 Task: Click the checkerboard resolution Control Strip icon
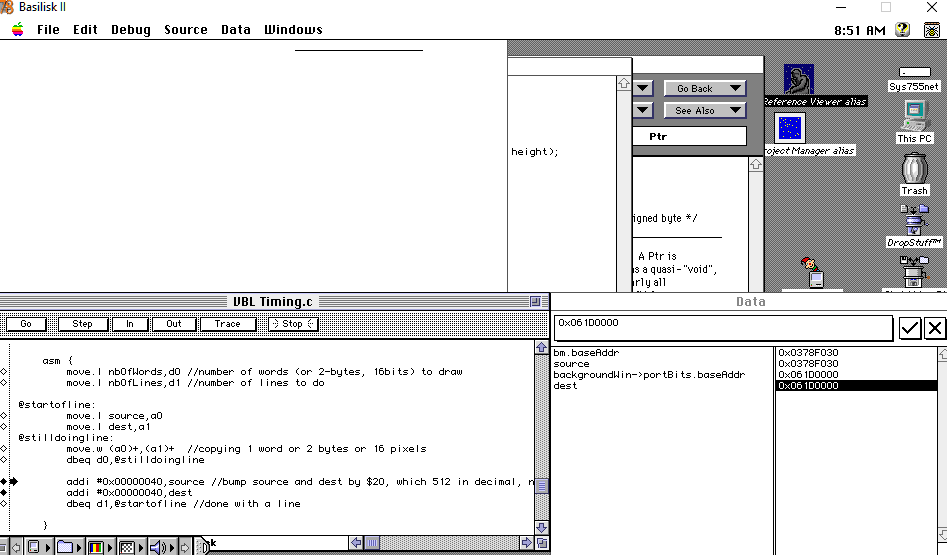[127, 547]
